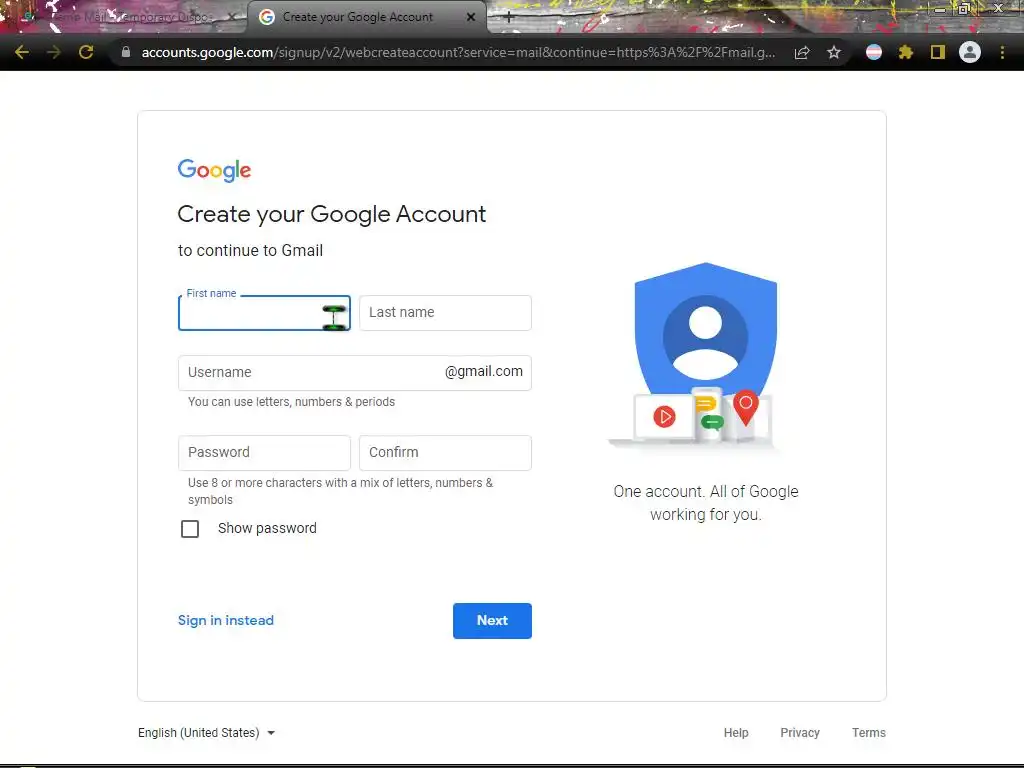Click 'You can use letters, numbers & periods' hint
The image size is (1024, 768).
coord(291,402)
